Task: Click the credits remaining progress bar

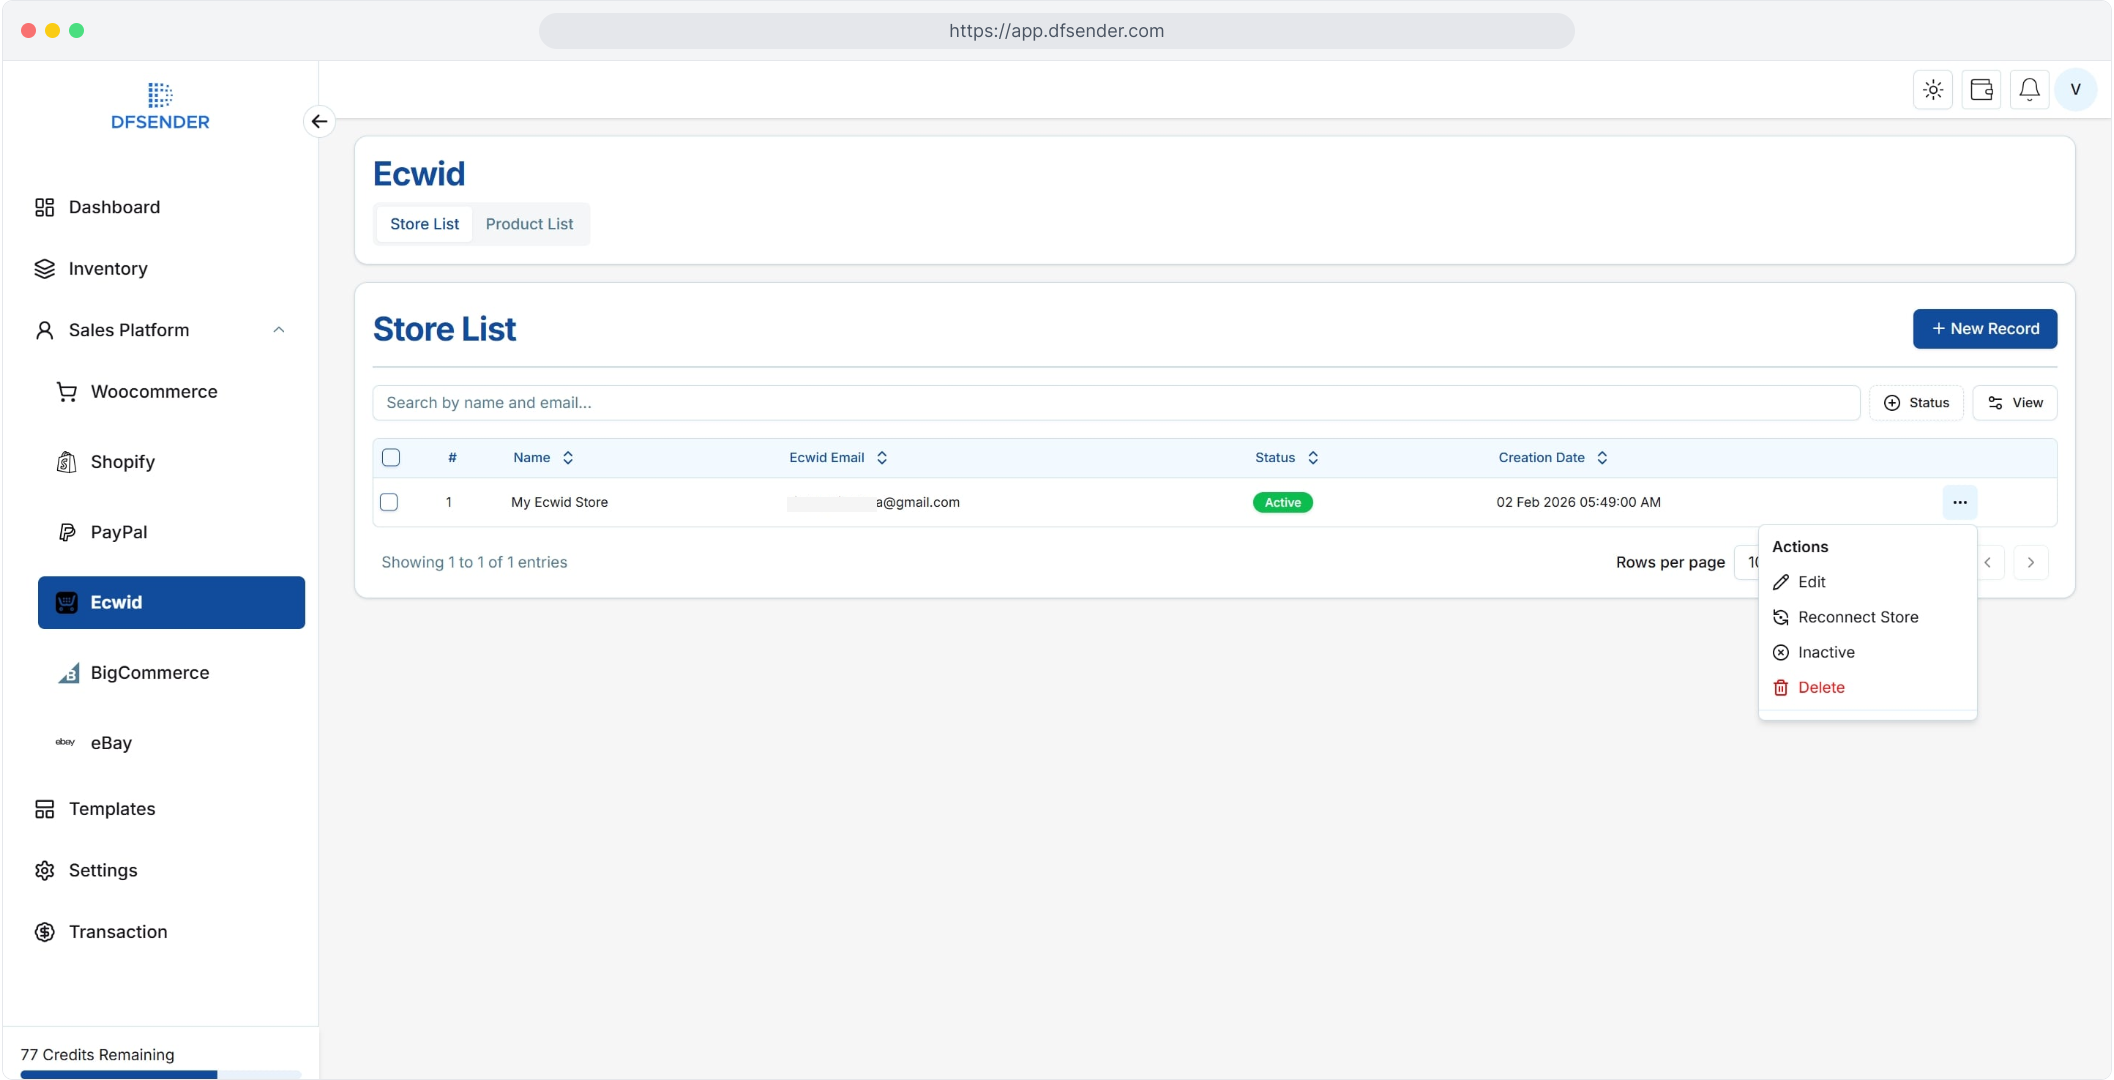Action: pos(160,1074)
